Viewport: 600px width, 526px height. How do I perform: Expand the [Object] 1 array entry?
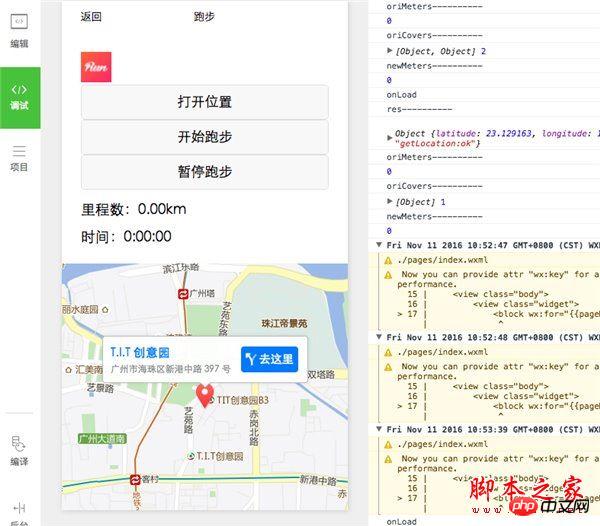(x=390, y=201)
